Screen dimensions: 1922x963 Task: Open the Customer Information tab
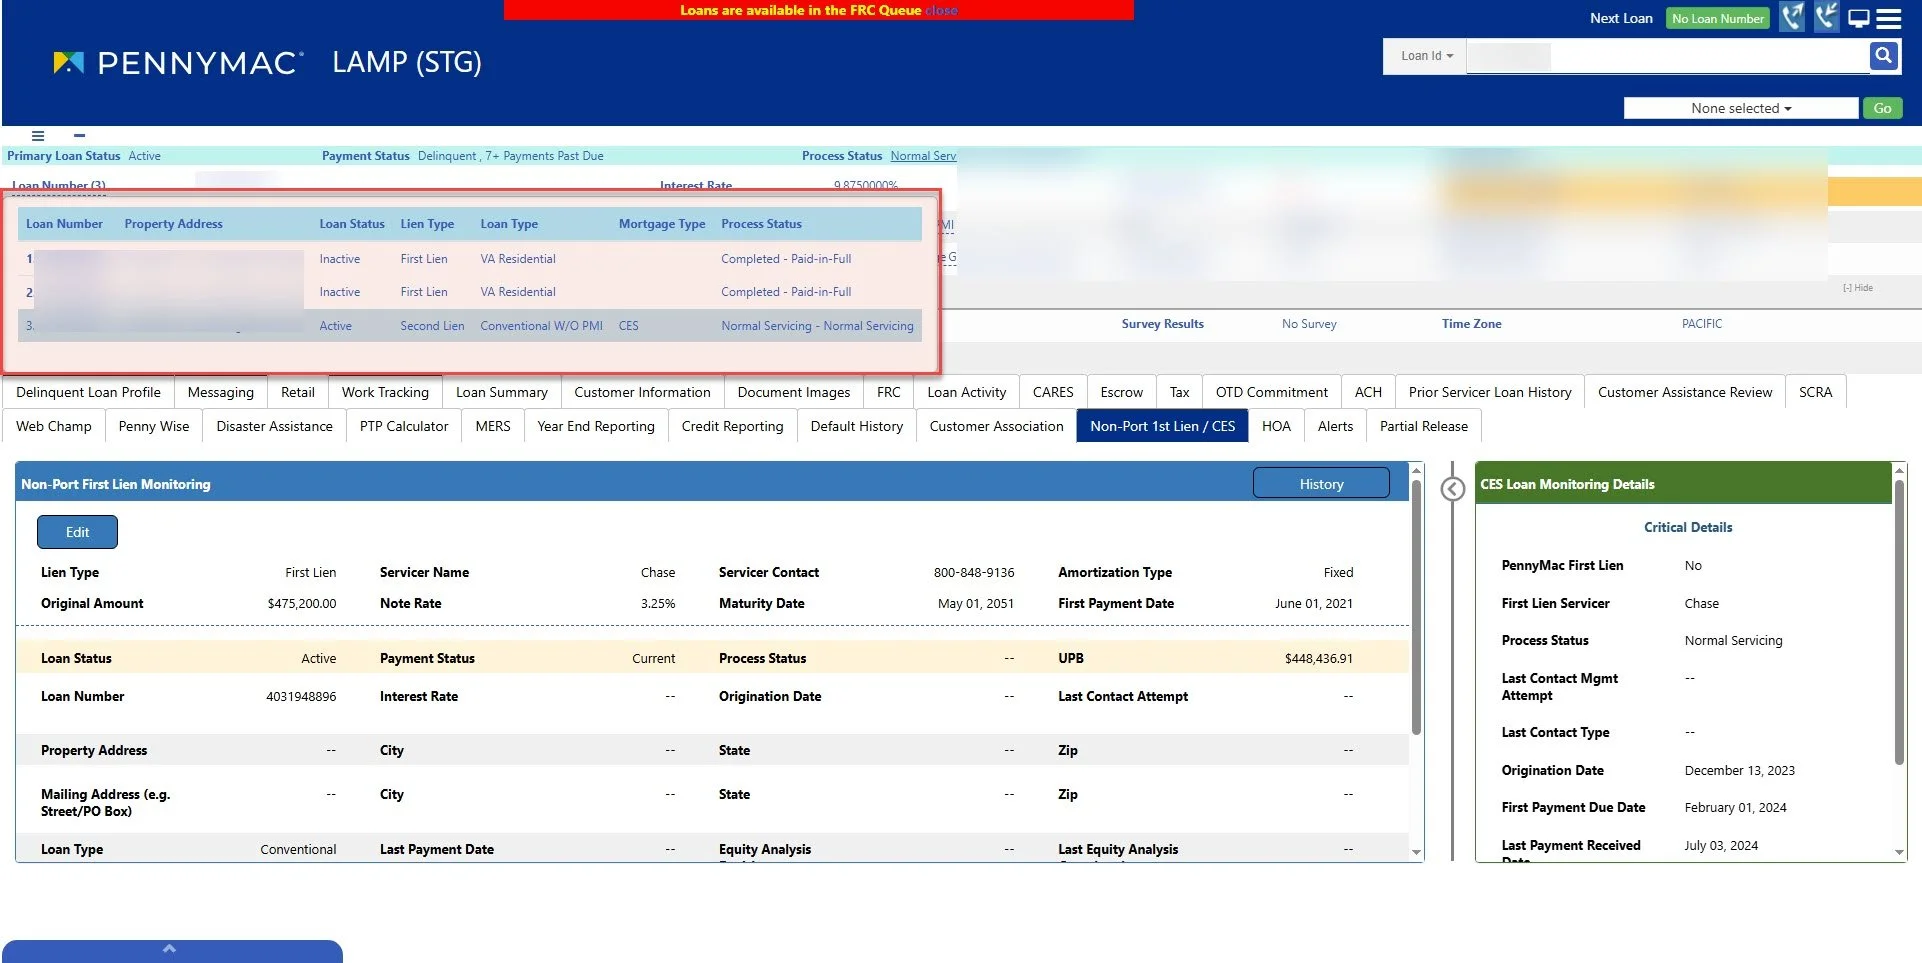(x=642, y=392)
